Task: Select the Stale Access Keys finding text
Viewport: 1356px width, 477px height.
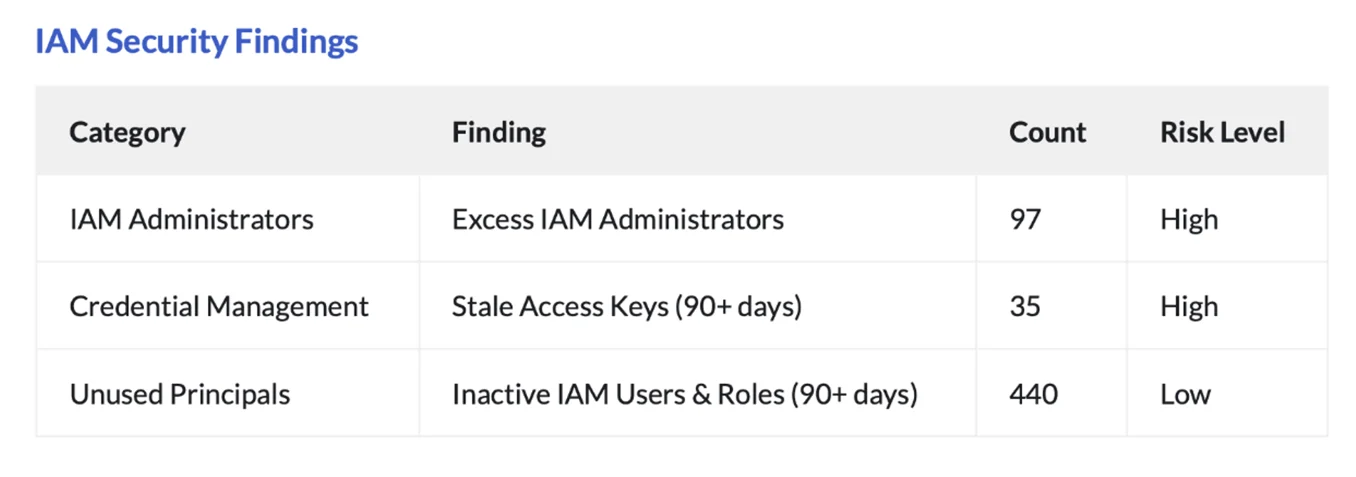Action: tap(560, 306)
